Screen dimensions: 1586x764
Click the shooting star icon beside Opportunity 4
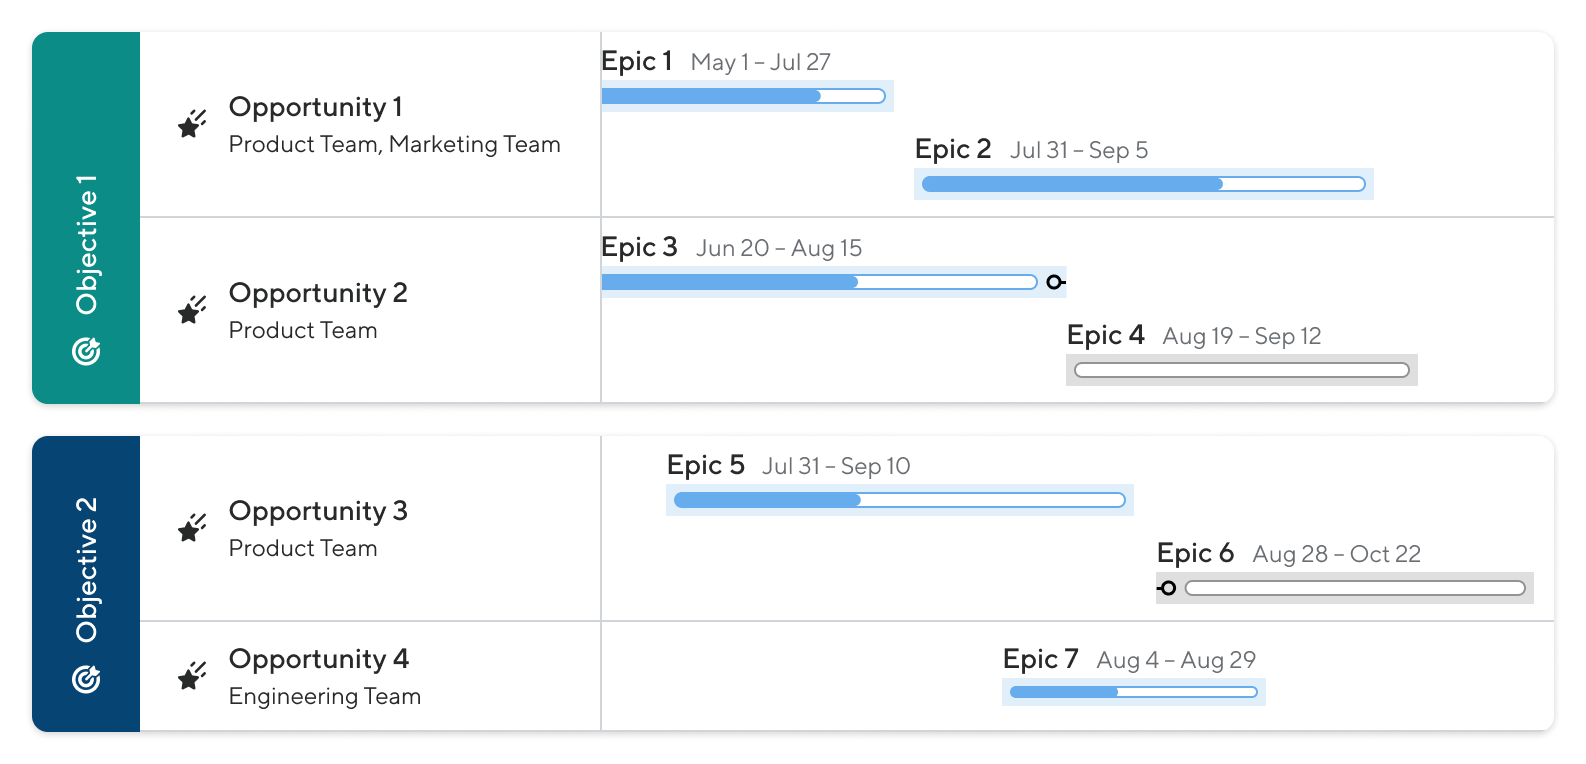192,676
